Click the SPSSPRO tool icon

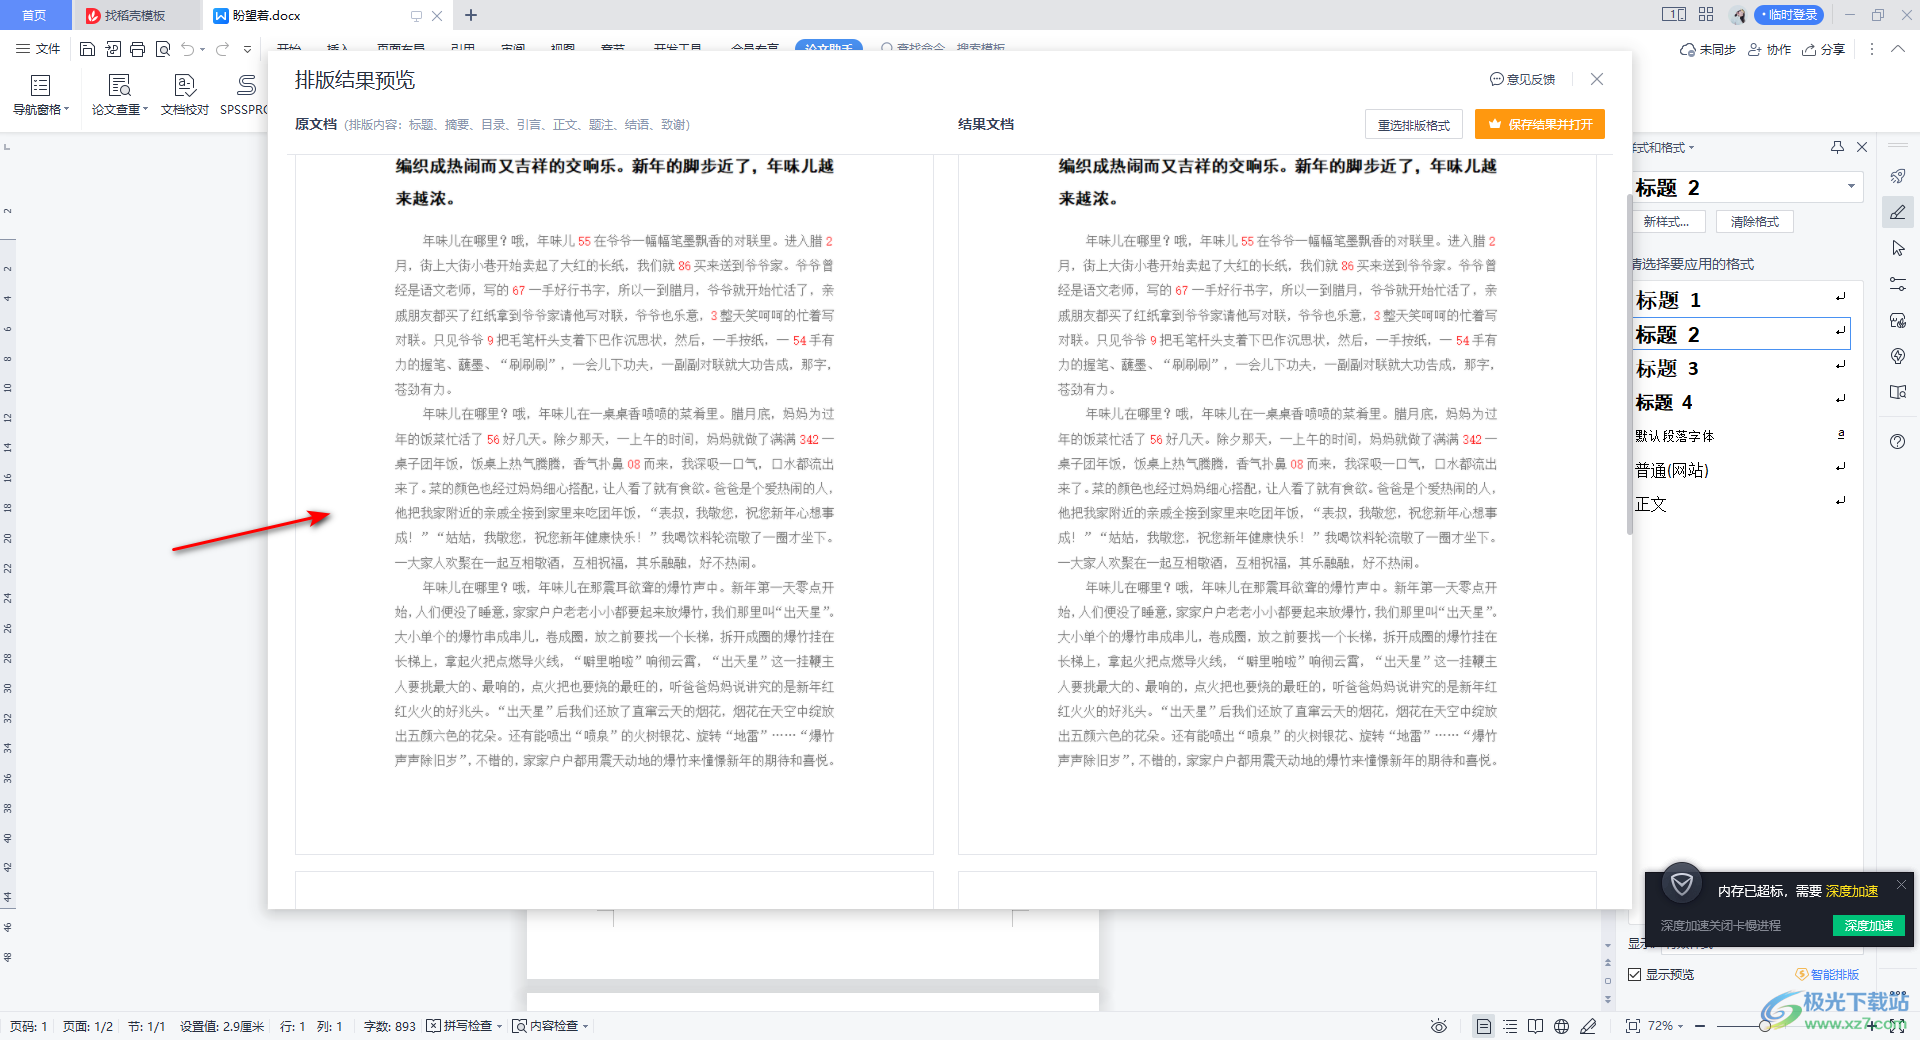(x=243, y=95)
